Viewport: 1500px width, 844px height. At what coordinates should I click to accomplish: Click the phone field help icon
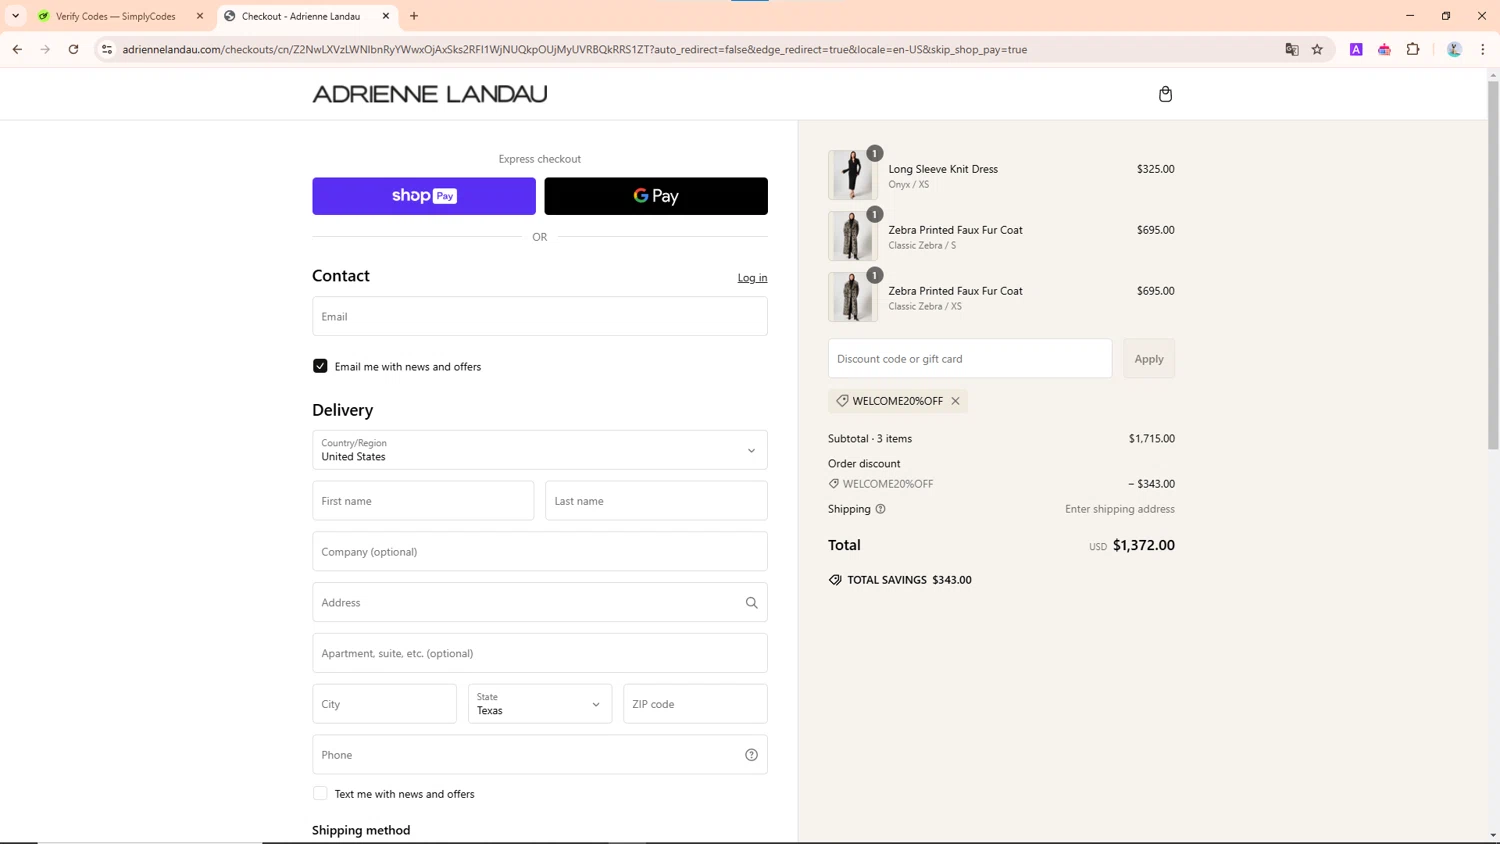[x=751, y=755]
